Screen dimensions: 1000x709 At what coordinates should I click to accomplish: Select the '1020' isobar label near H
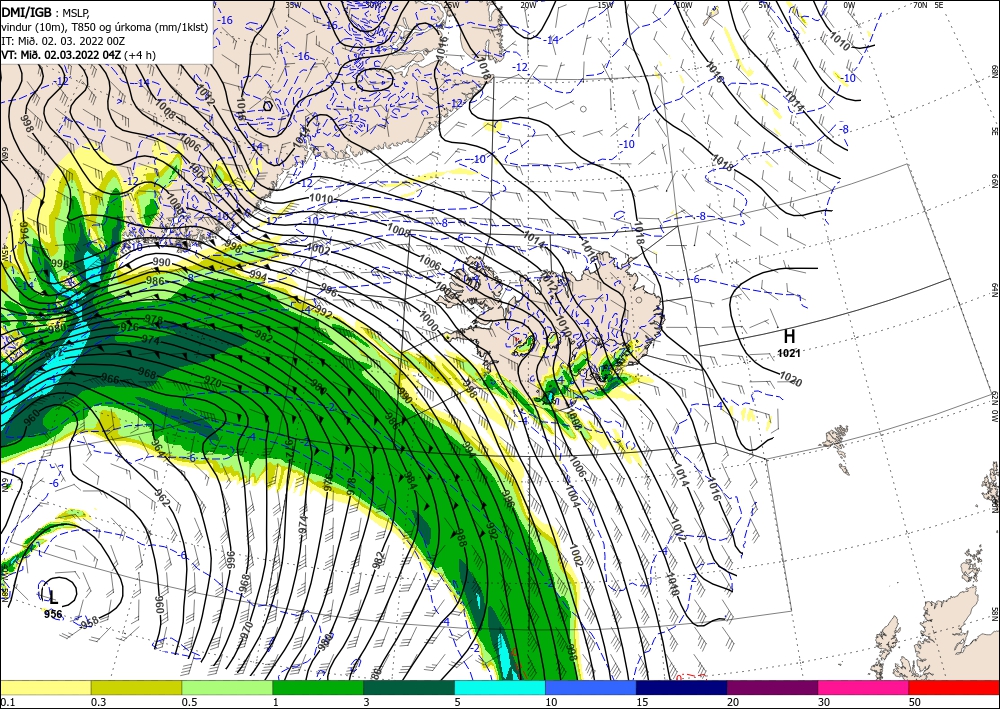pyautogui.click(x=790, y=379)
